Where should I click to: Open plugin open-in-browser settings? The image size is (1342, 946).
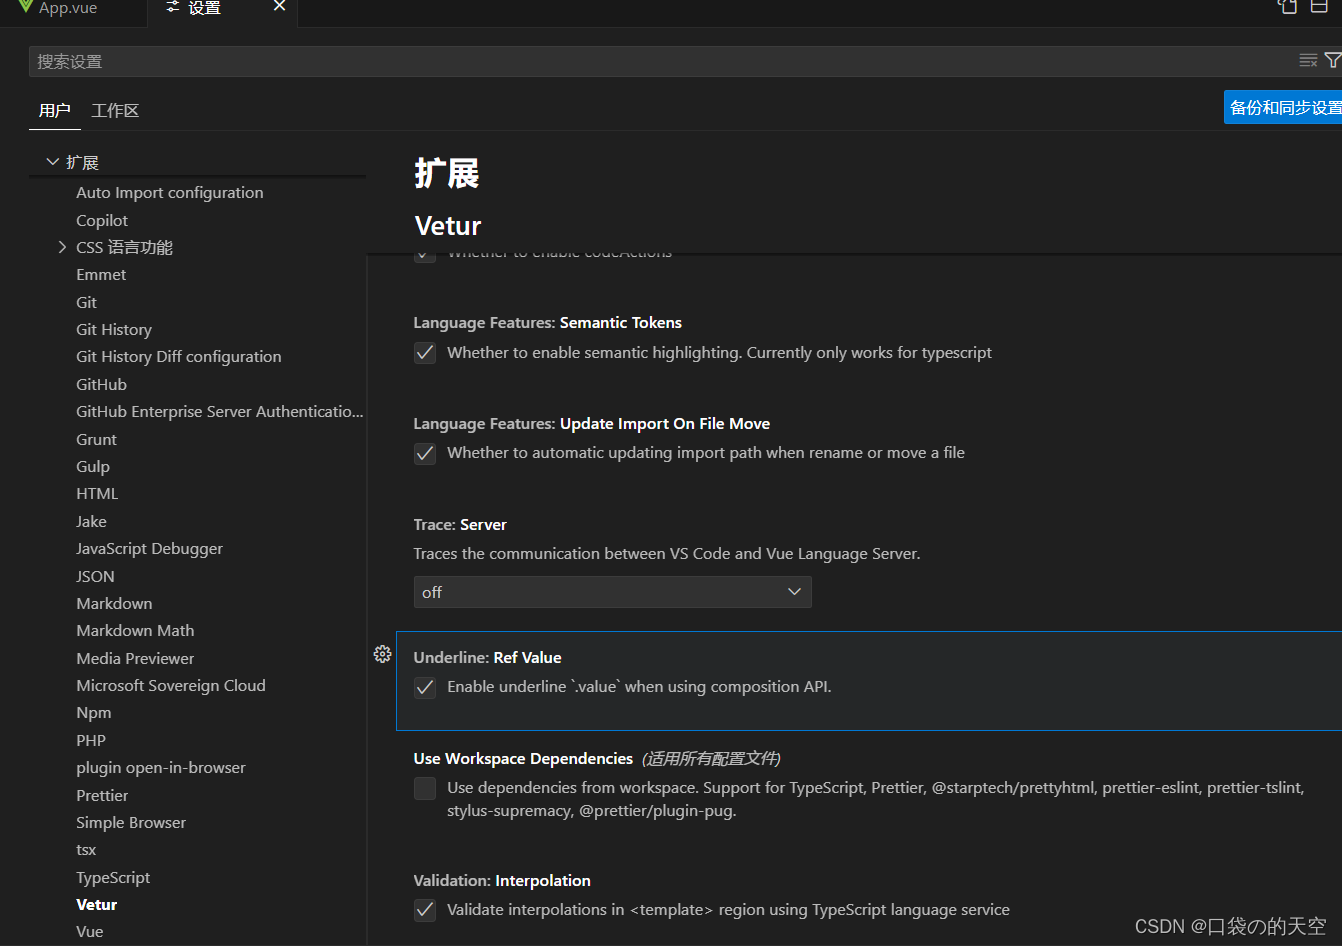(161, 768)
